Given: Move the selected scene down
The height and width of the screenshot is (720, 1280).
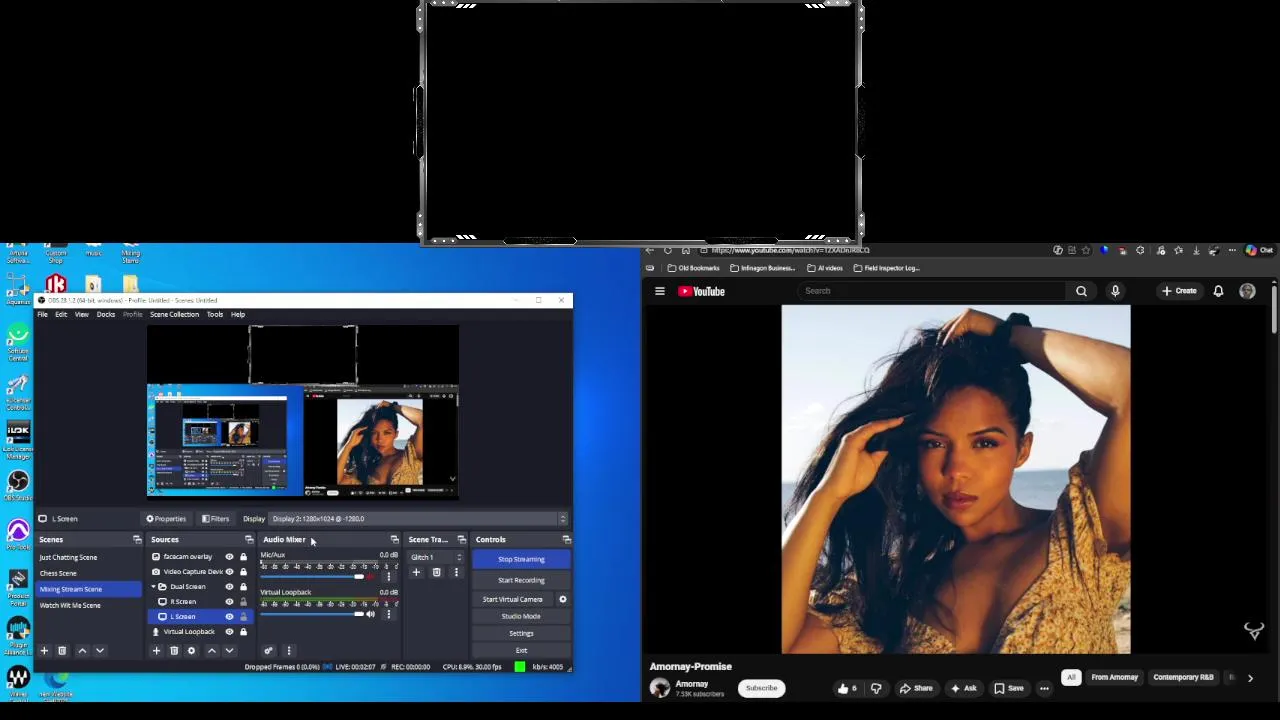Looking at the screenshot, I should [100, 651].
